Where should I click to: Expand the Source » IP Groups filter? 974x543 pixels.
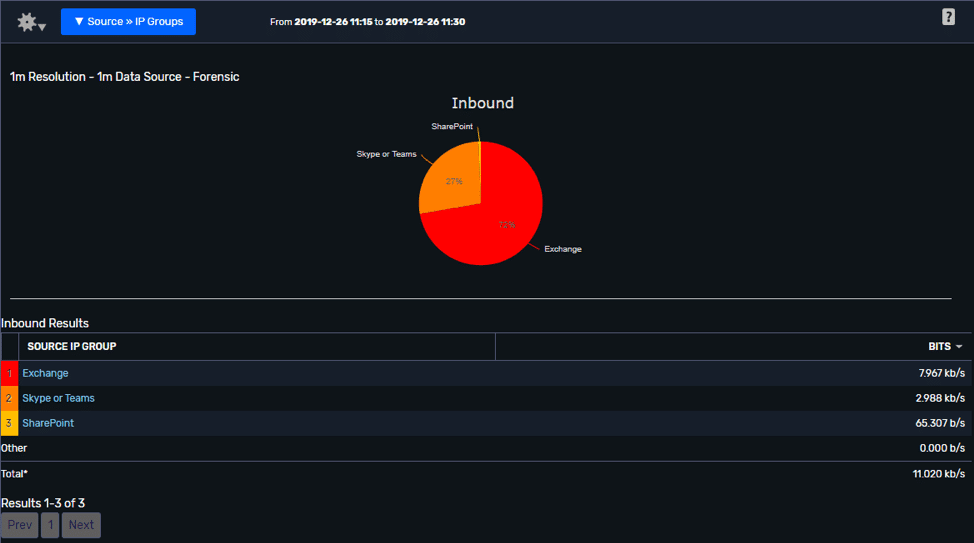point(129,22)
